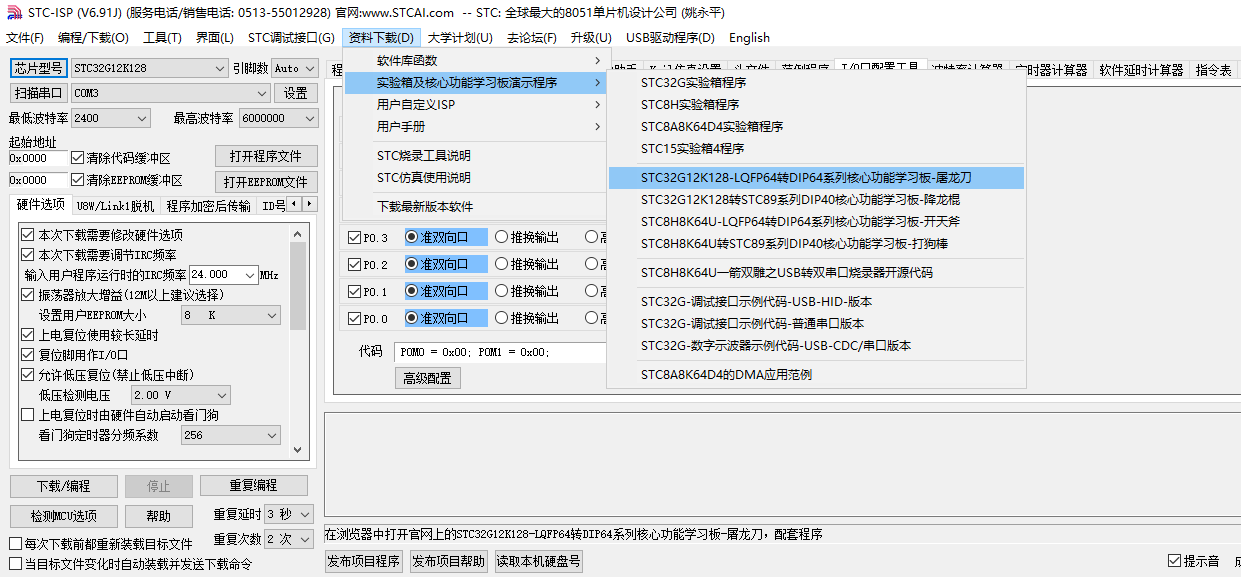This screenshot has width=1241, height=577.
Task: Click the 高级配置 button
Action: pos(427,378)
